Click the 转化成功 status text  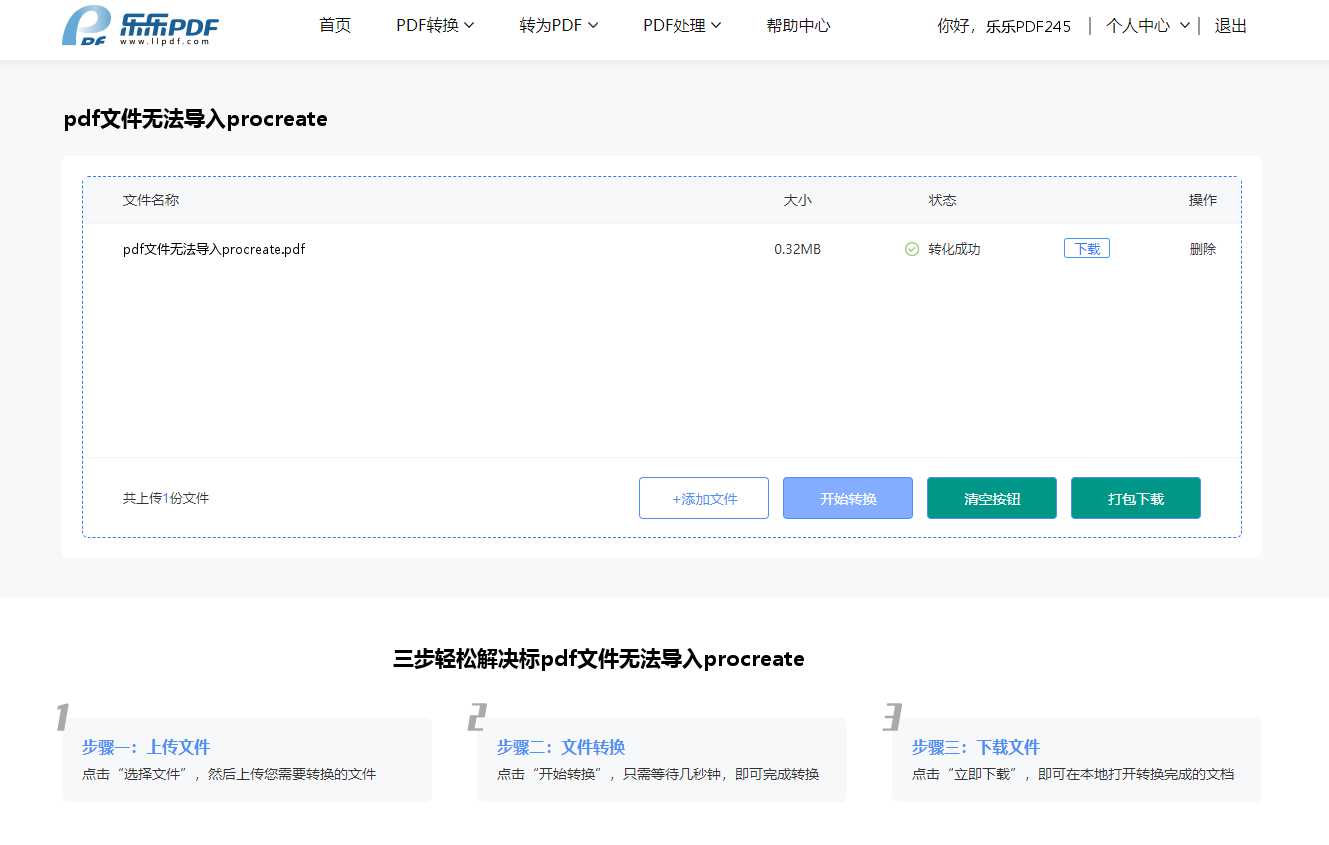(x=954, y=249)
